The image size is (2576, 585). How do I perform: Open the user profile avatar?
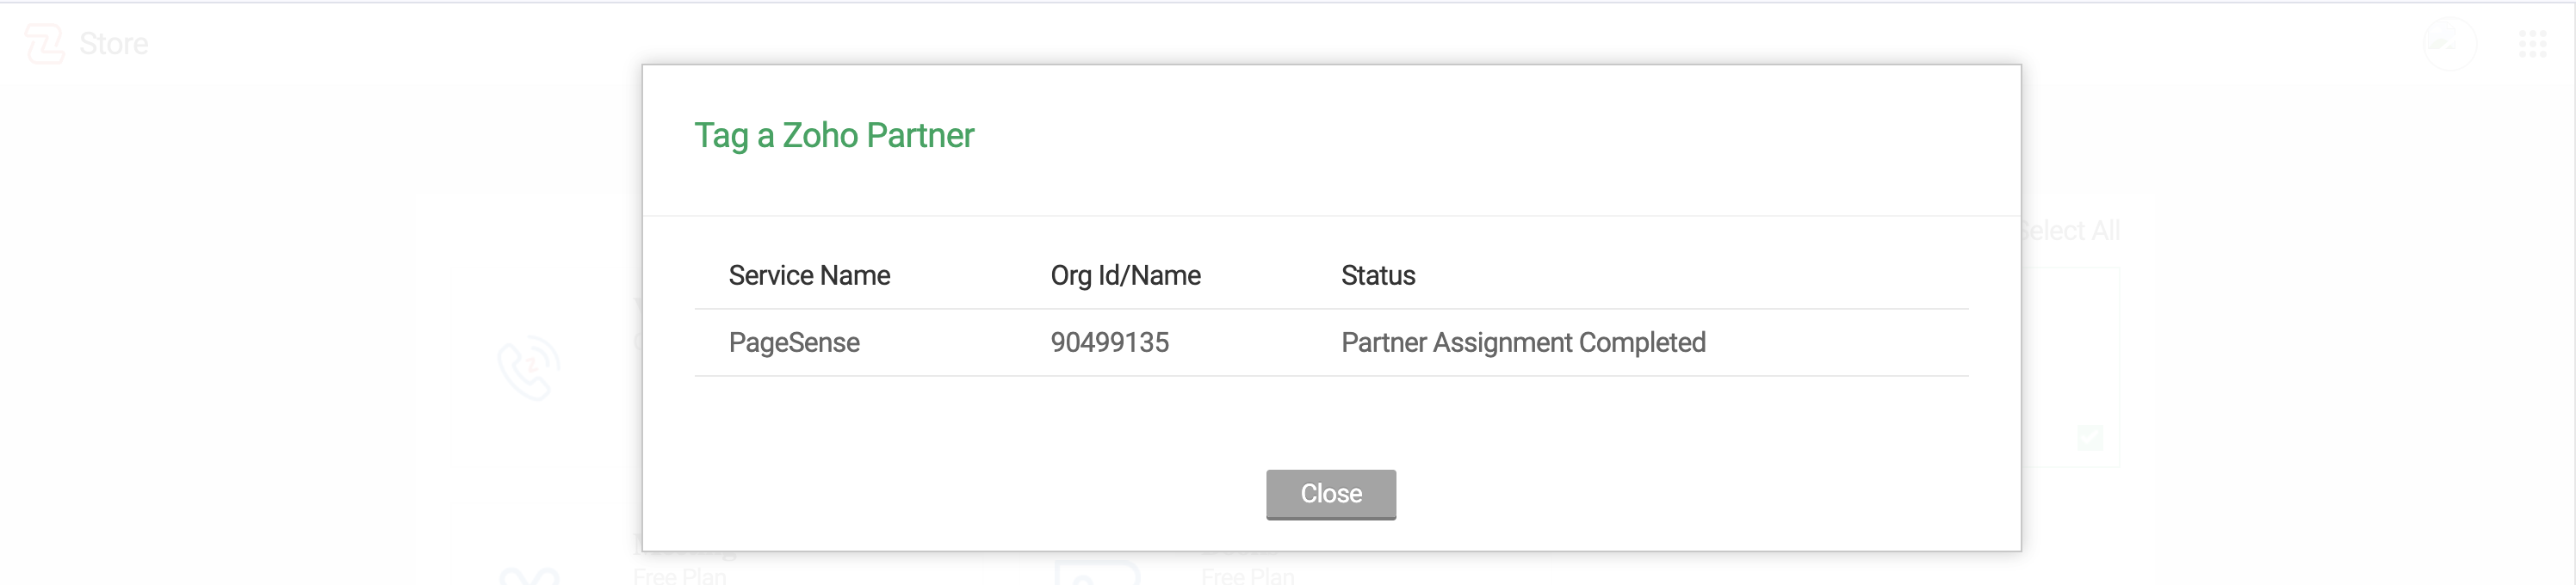(2449, 44)
